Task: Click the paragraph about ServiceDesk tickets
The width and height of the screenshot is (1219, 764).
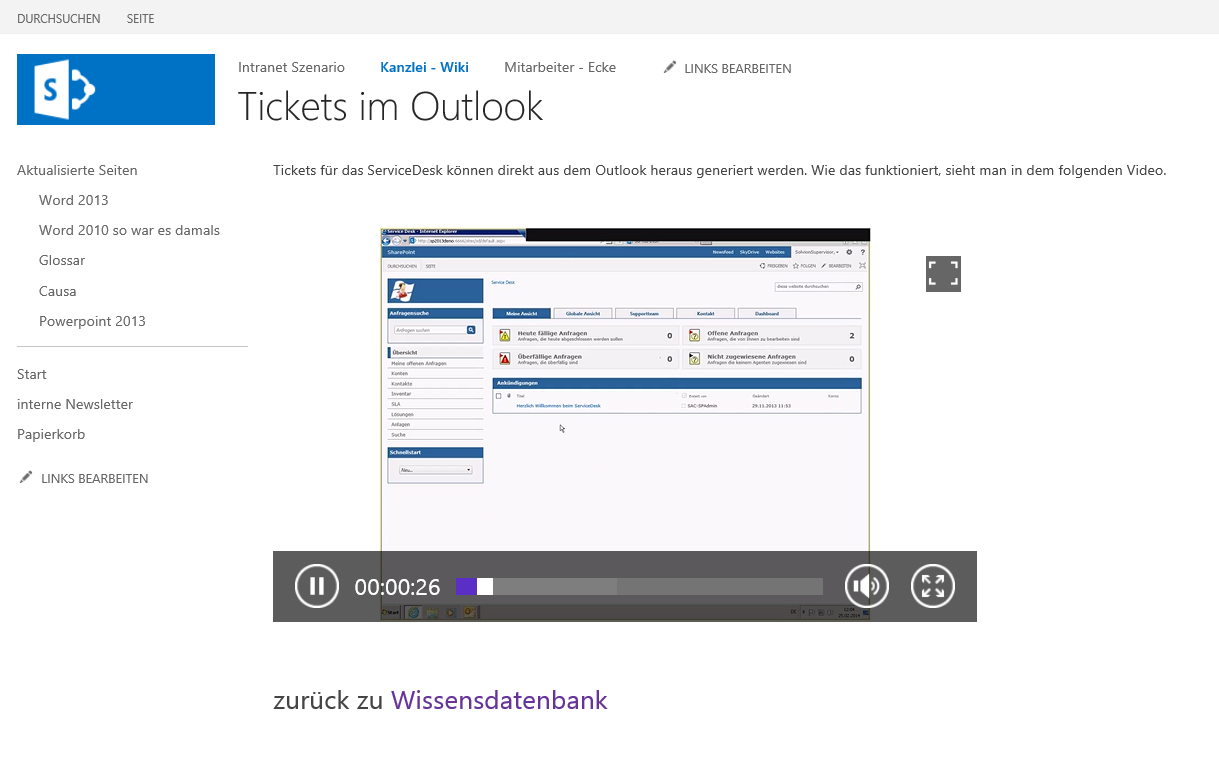Action: pos(720,170)
